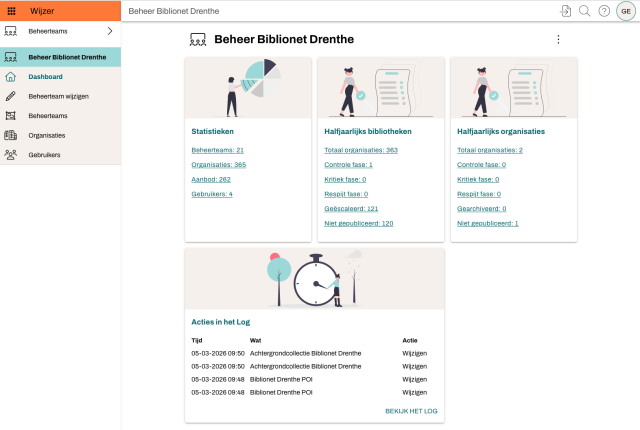
Task: Open the three-dot page options menu
Action: click(x=558, y=40)
